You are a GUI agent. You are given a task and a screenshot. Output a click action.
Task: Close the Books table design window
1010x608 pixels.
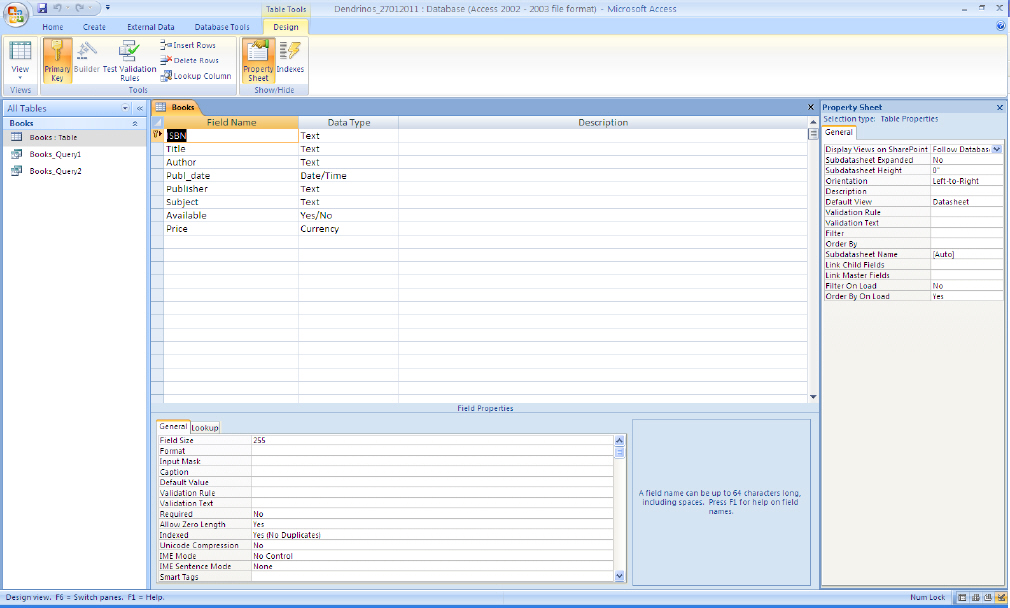click(811, 108)
